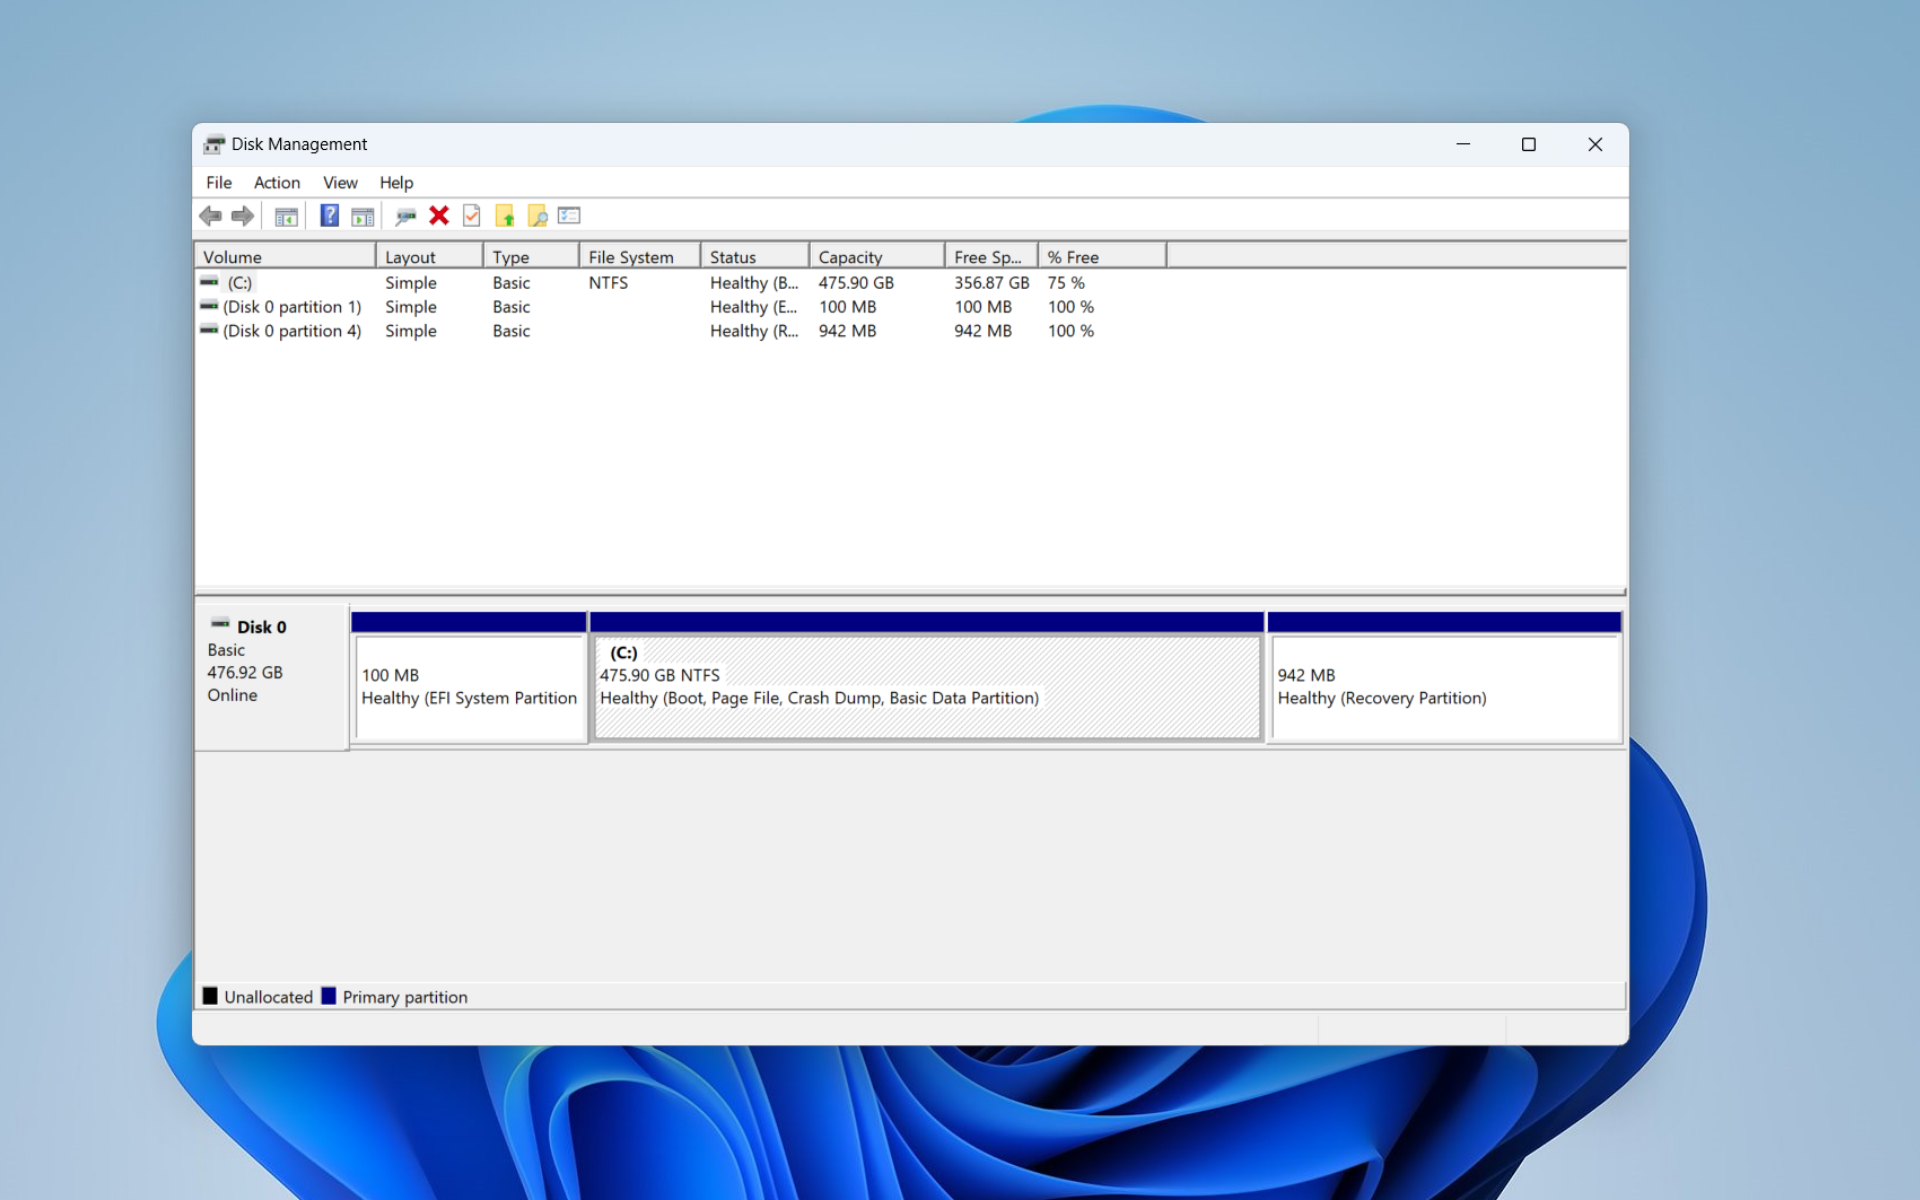Viewport: 1920px width, 1200px height.
Task: Show the Action pane via toolbar icon
Action: 363,215
